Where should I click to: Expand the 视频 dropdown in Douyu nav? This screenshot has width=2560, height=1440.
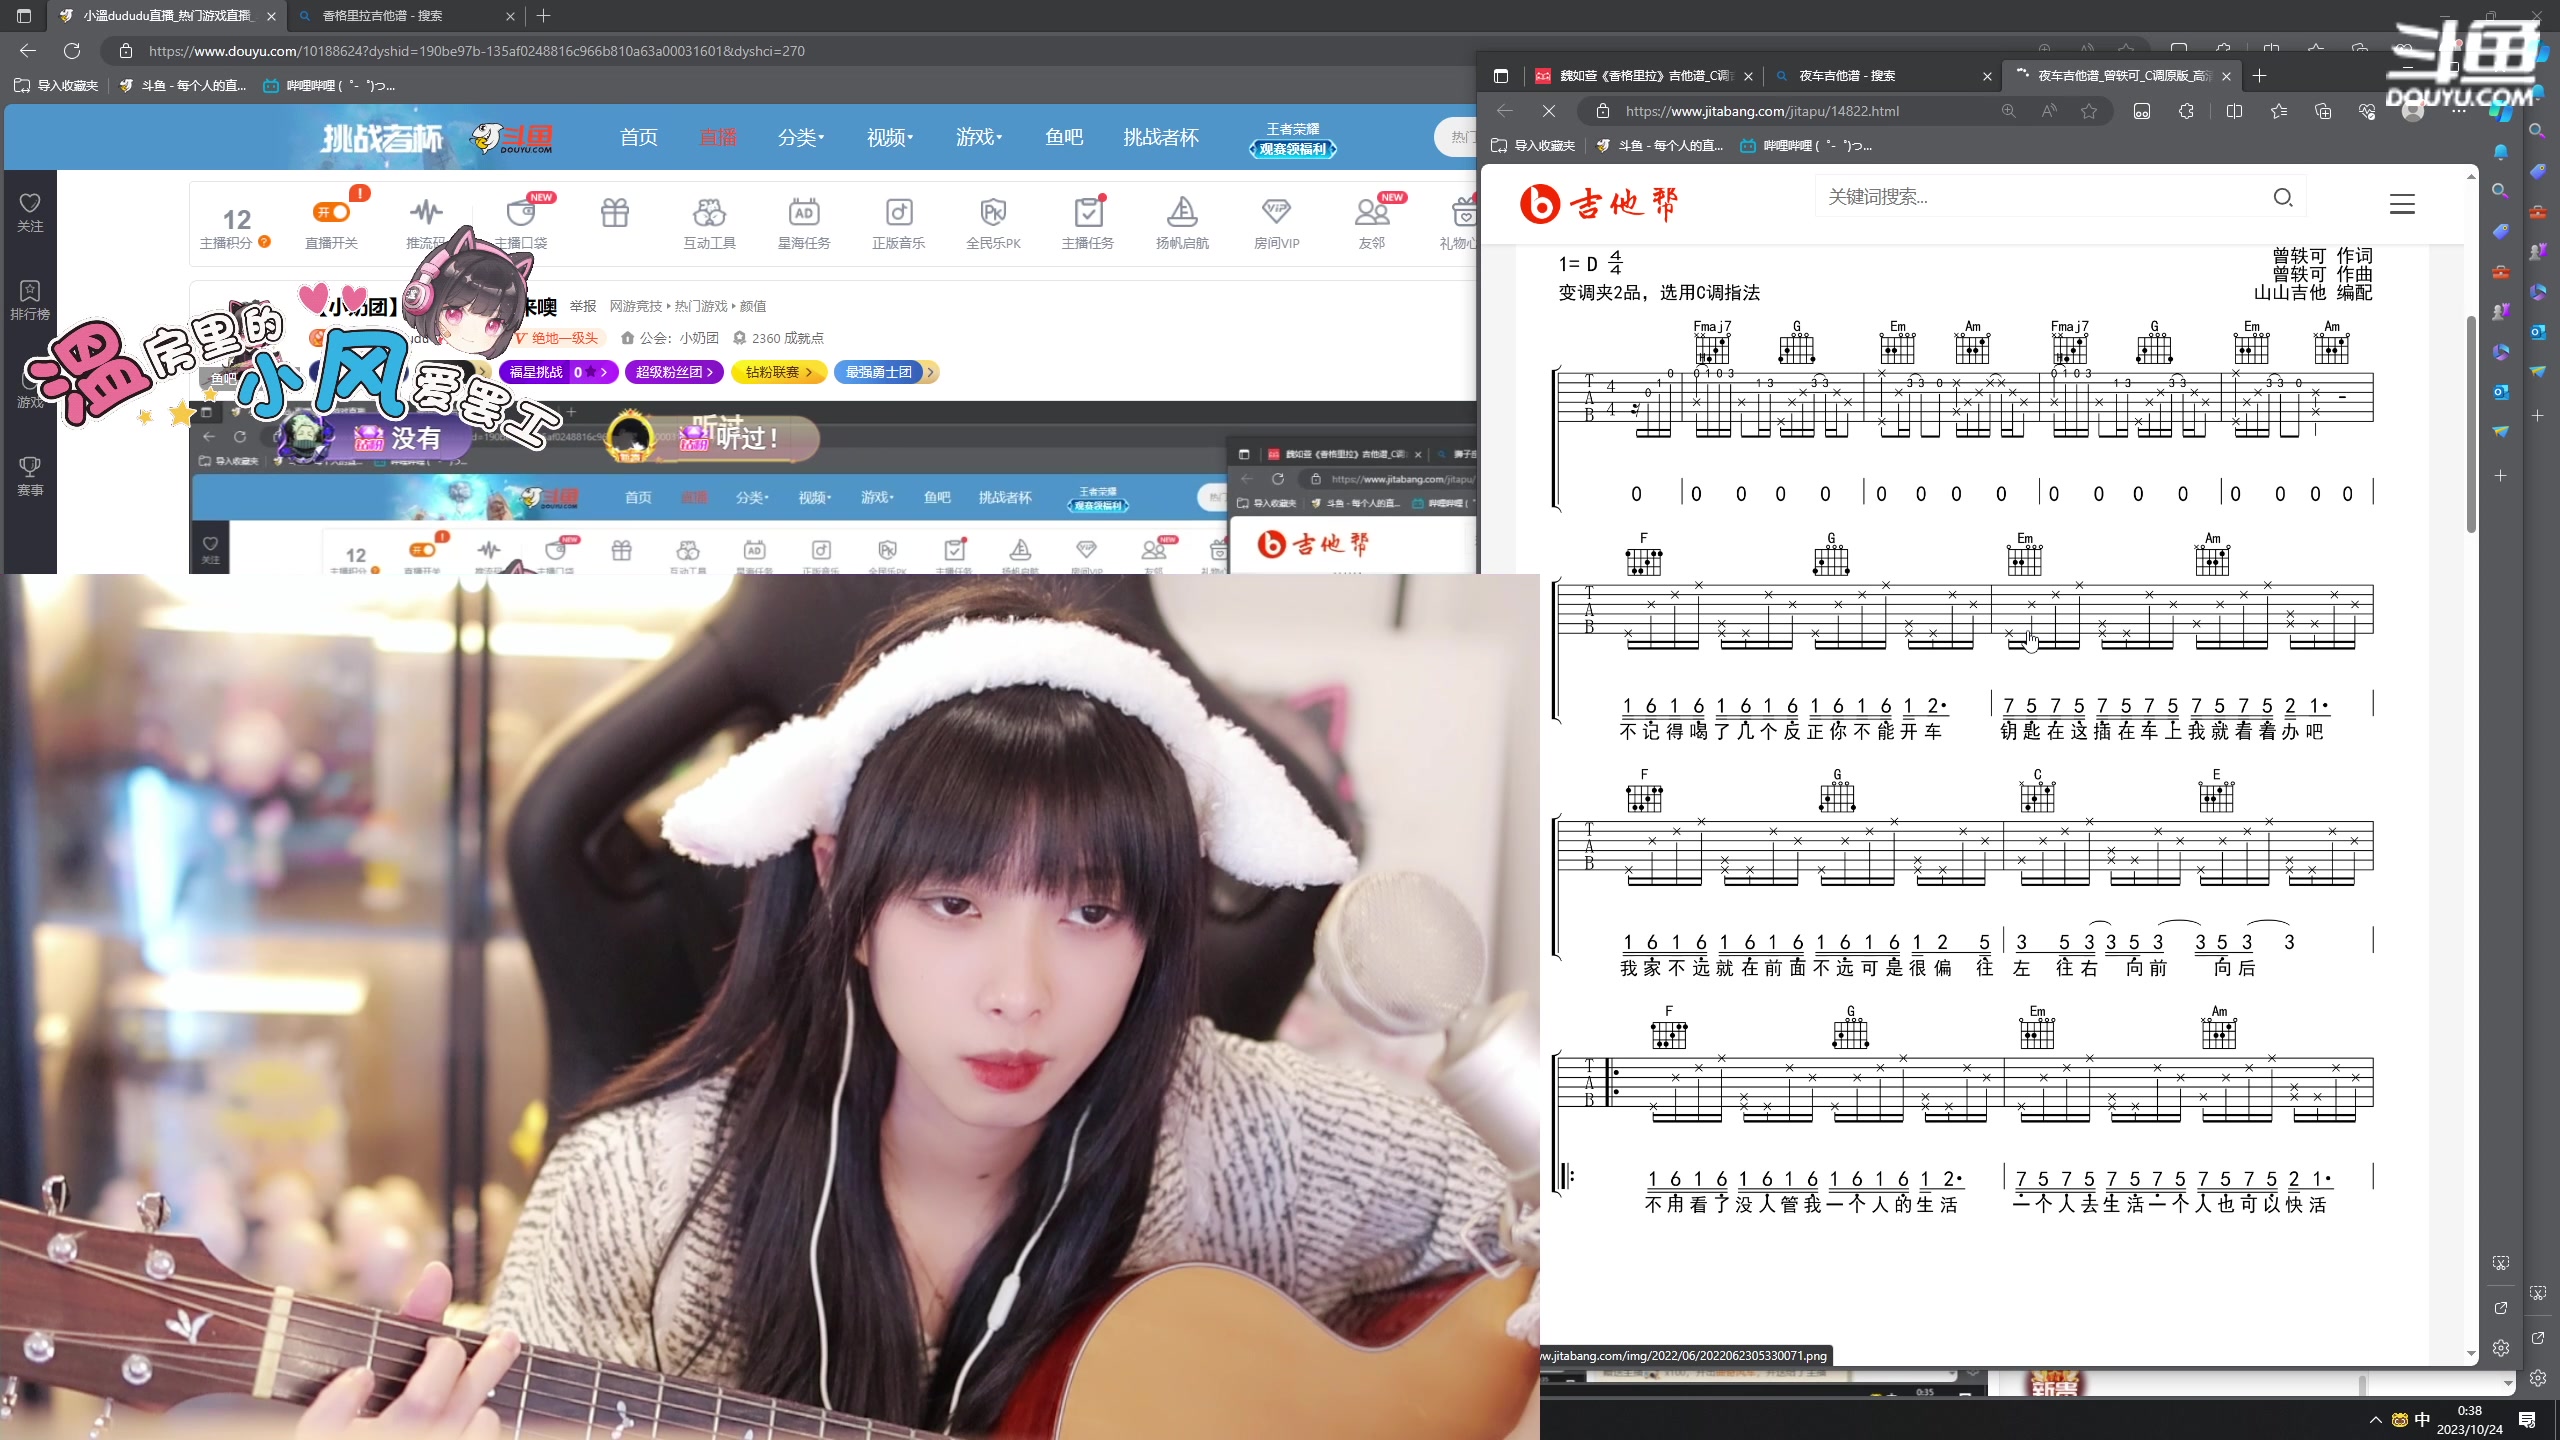tap(890, 138)
